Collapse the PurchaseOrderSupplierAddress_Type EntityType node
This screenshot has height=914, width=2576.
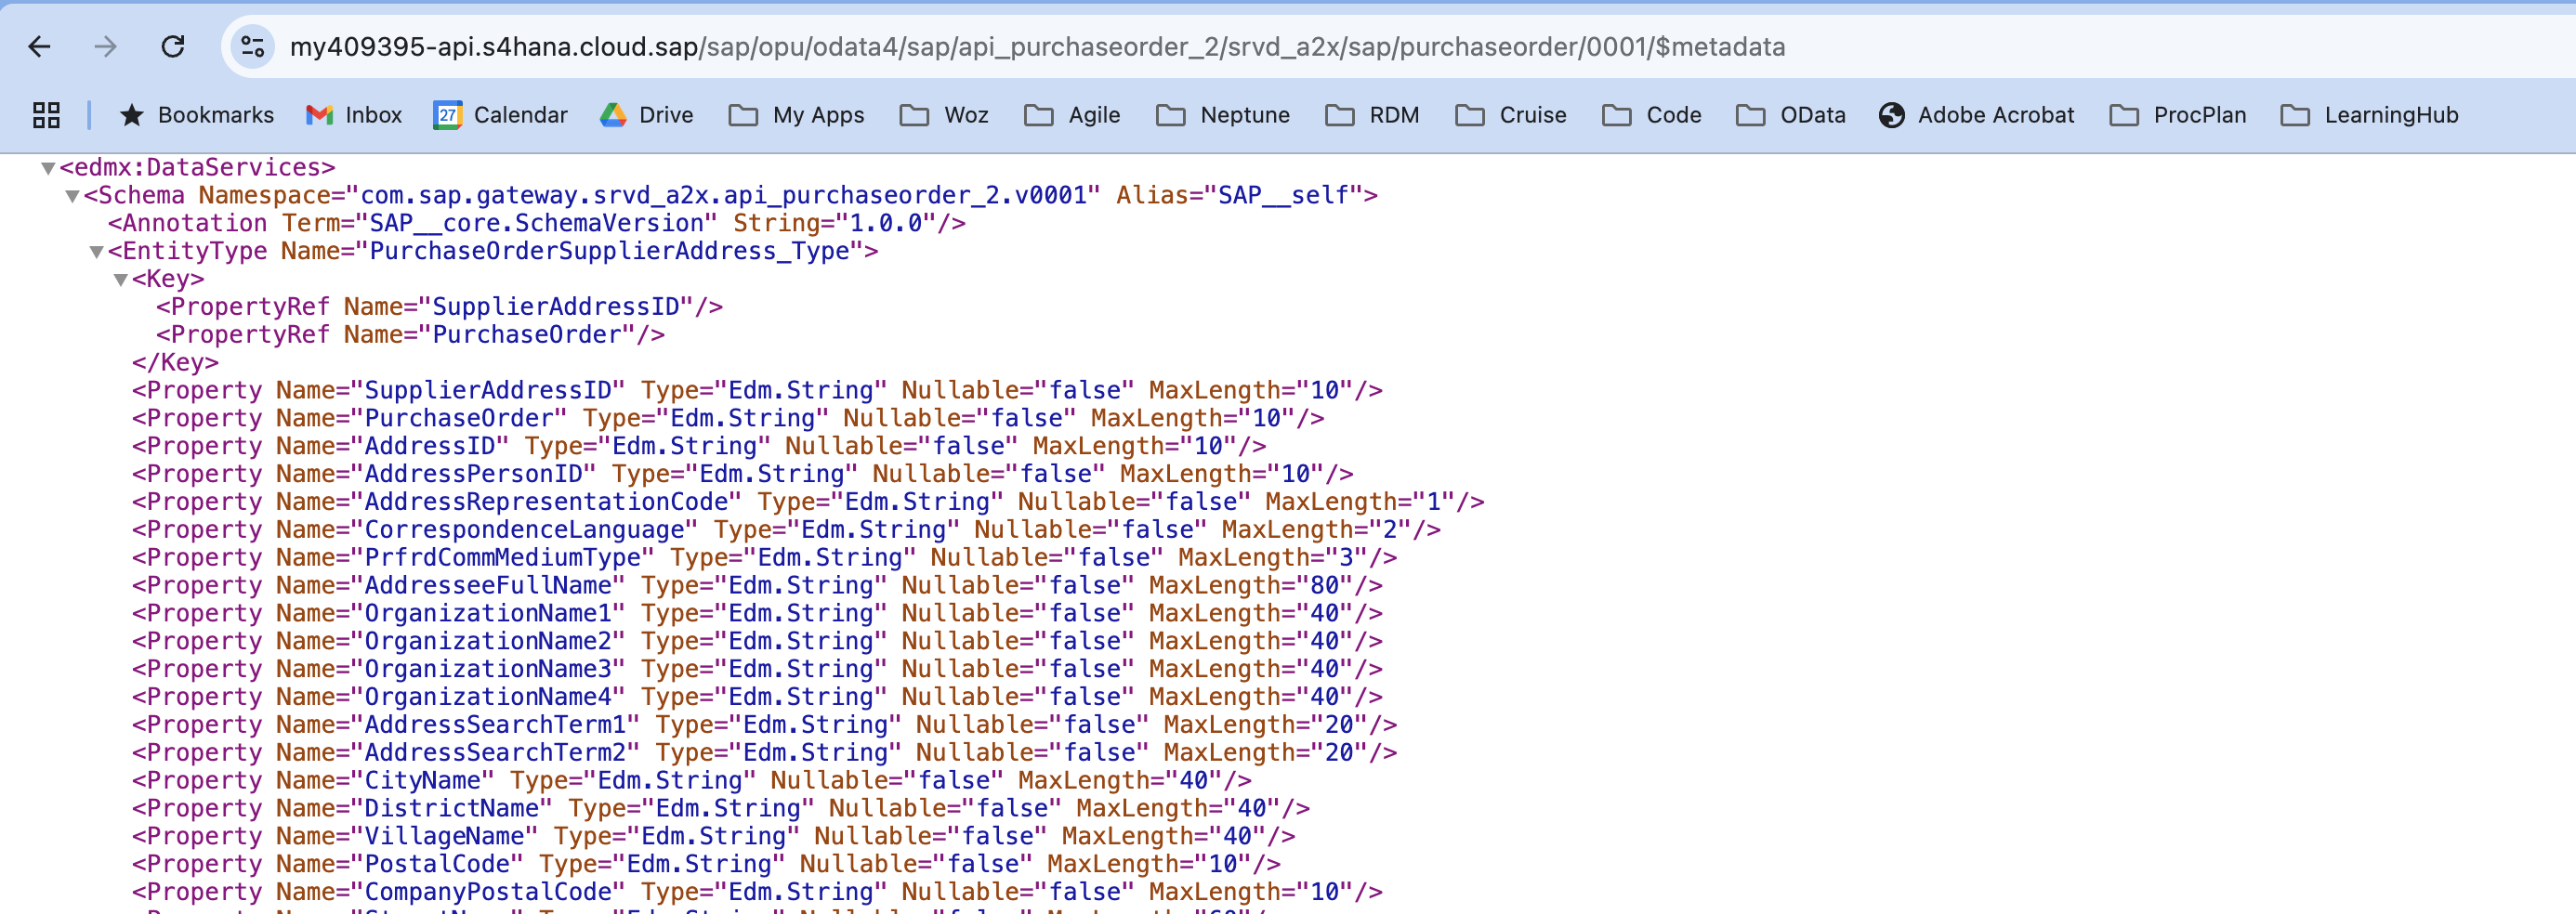96,252
